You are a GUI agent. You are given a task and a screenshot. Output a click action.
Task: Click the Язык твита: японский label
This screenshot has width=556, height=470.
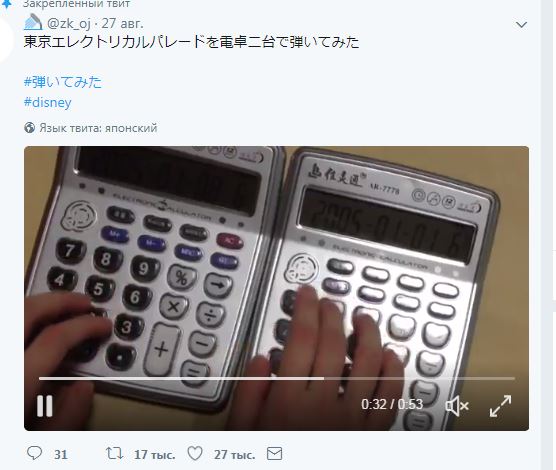tap(98, 128)
